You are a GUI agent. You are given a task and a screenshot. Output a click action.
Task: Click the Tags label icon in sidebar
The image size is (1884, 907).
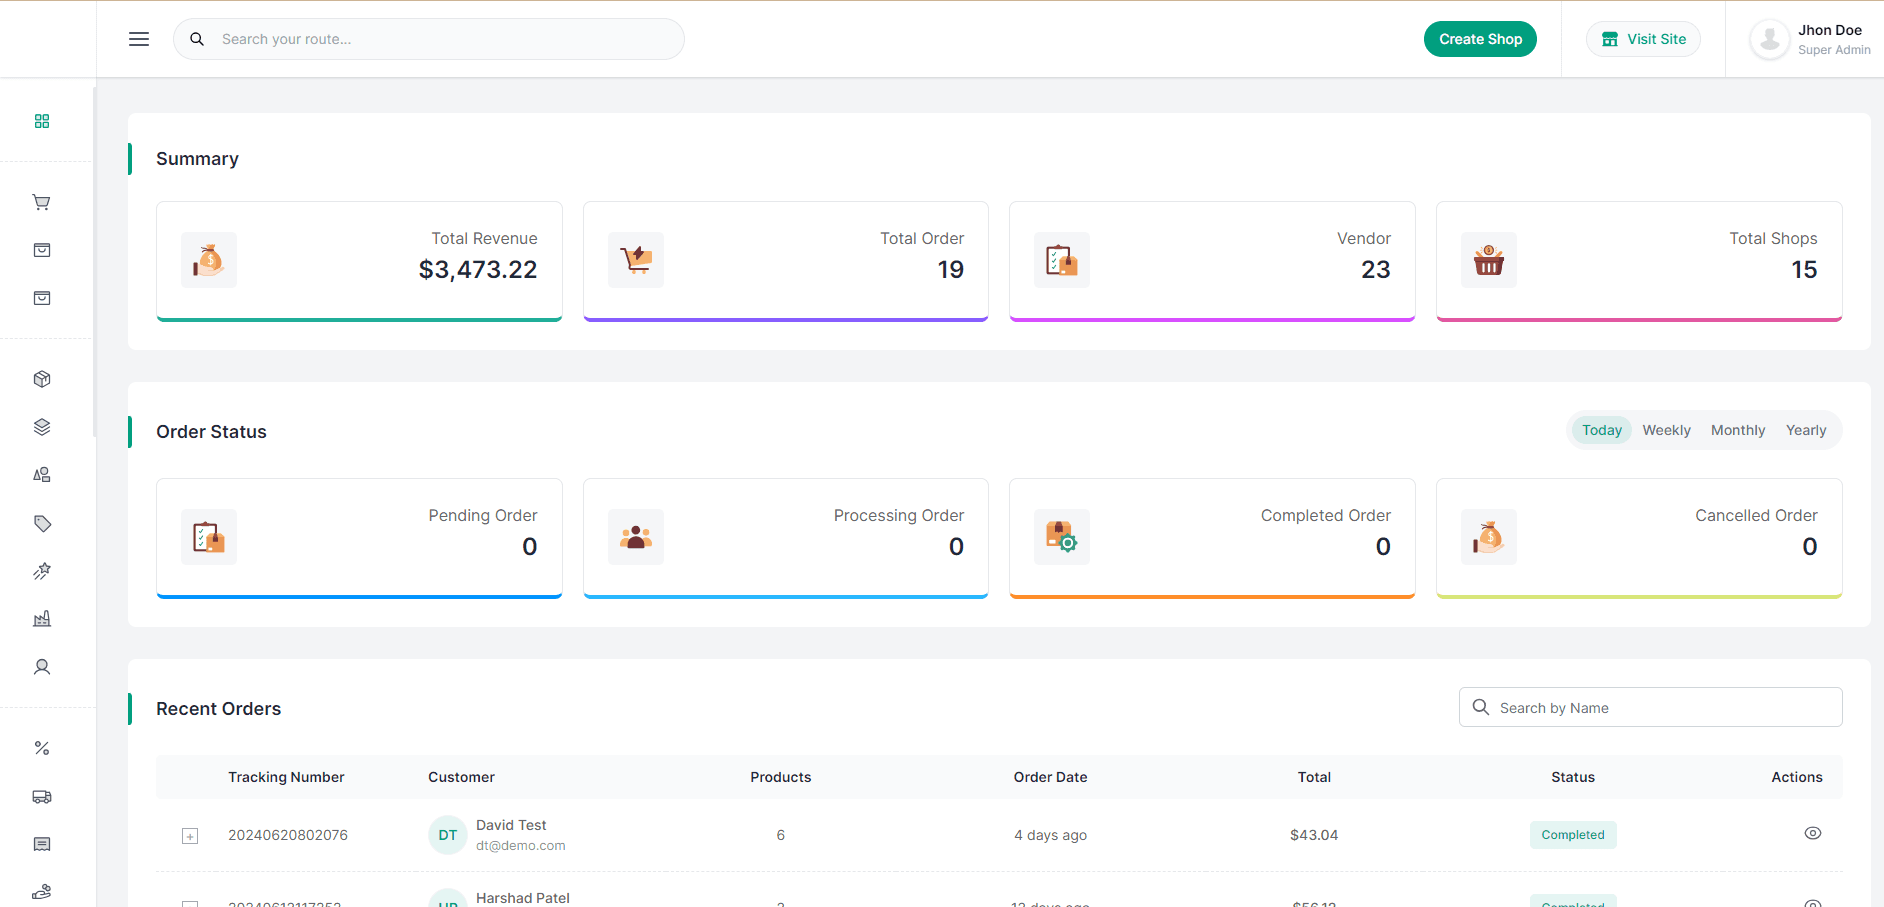tap(42, 523)
